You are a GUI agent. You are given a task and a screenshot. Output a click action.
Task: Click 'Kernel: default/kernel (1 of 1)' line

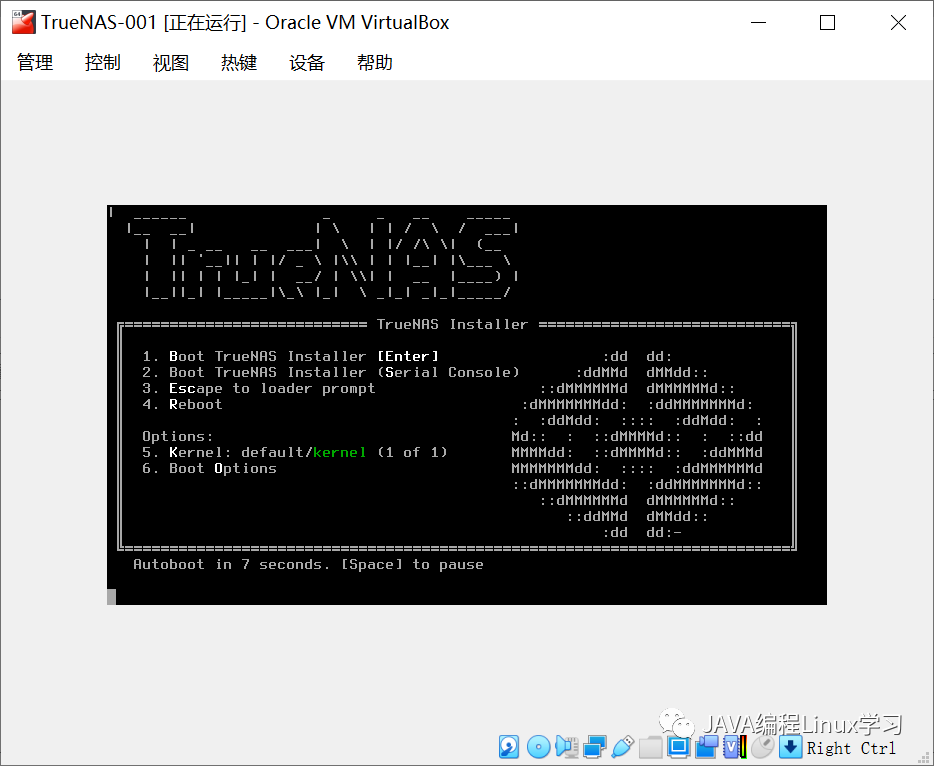[x=295, y=453]
